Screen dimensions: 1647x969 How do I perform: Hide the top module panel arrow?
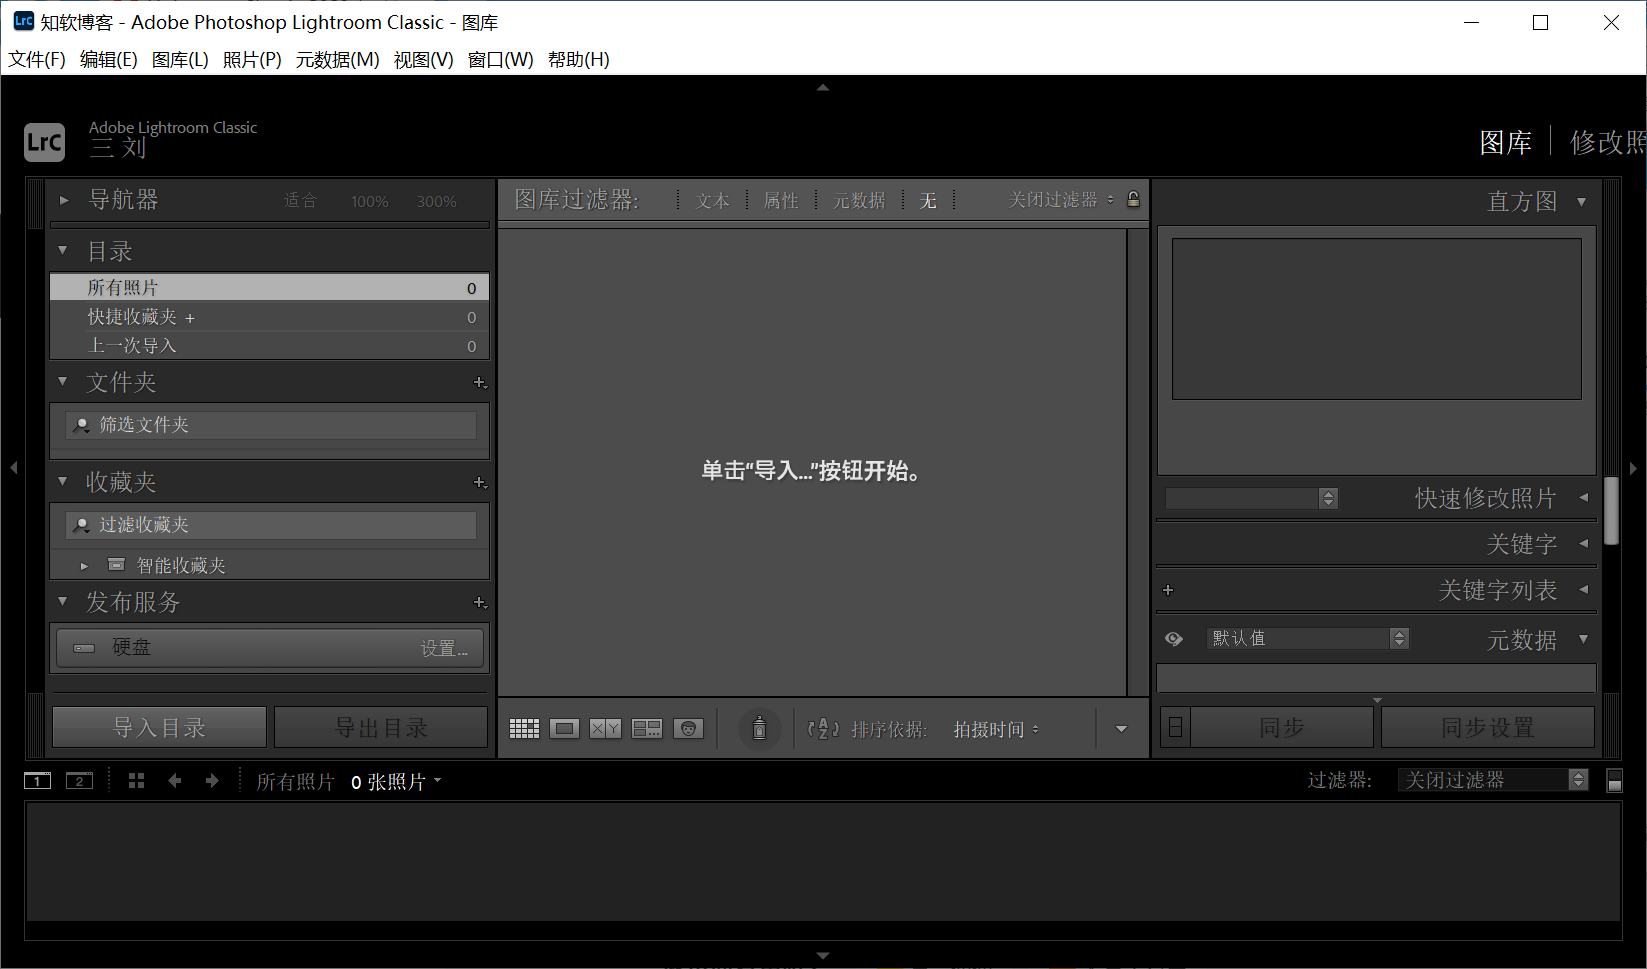(823, 87)
